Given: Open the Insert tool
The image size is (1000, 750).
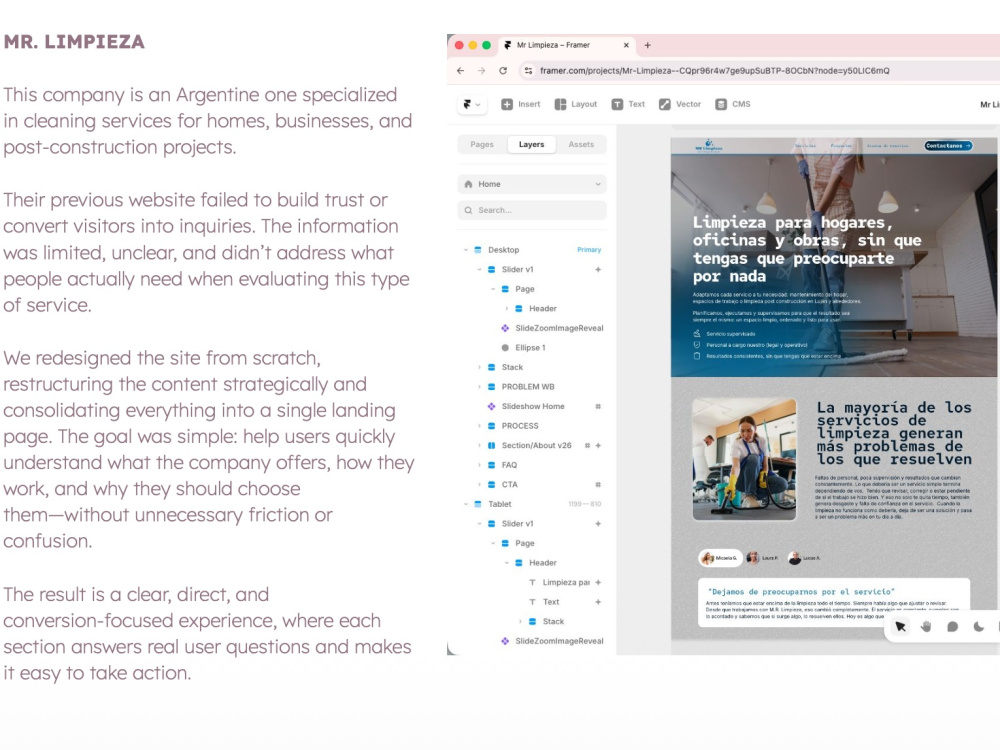Looking at the screenshot, I should coord(520,105).
